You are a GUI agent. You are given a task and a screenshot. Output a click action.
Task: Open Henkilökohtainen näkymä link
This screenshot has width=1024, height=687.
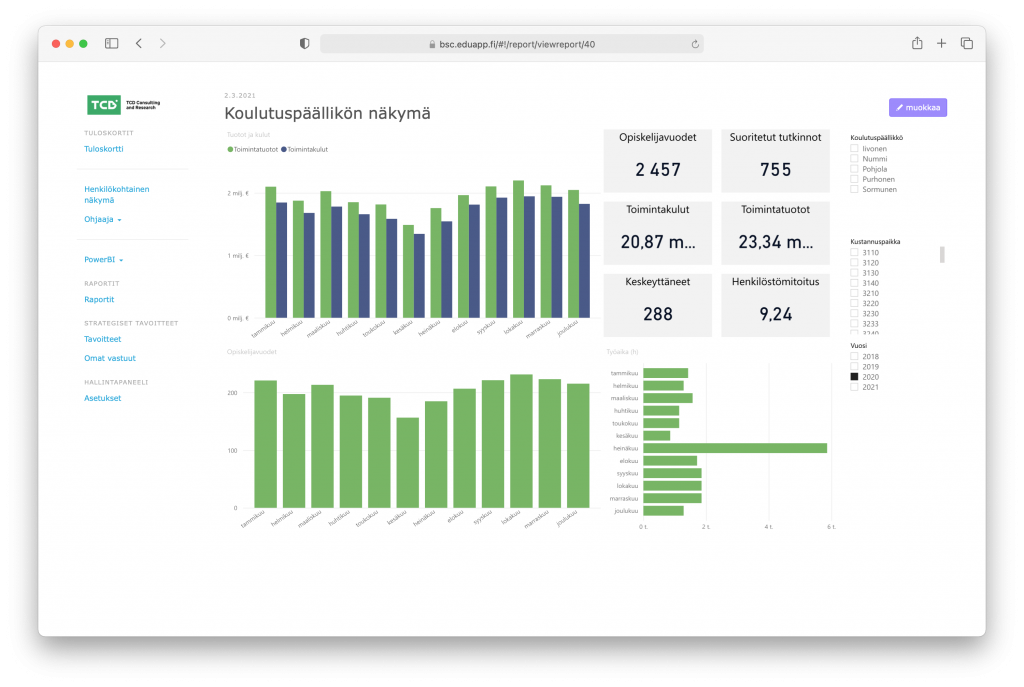click(117, 195)
